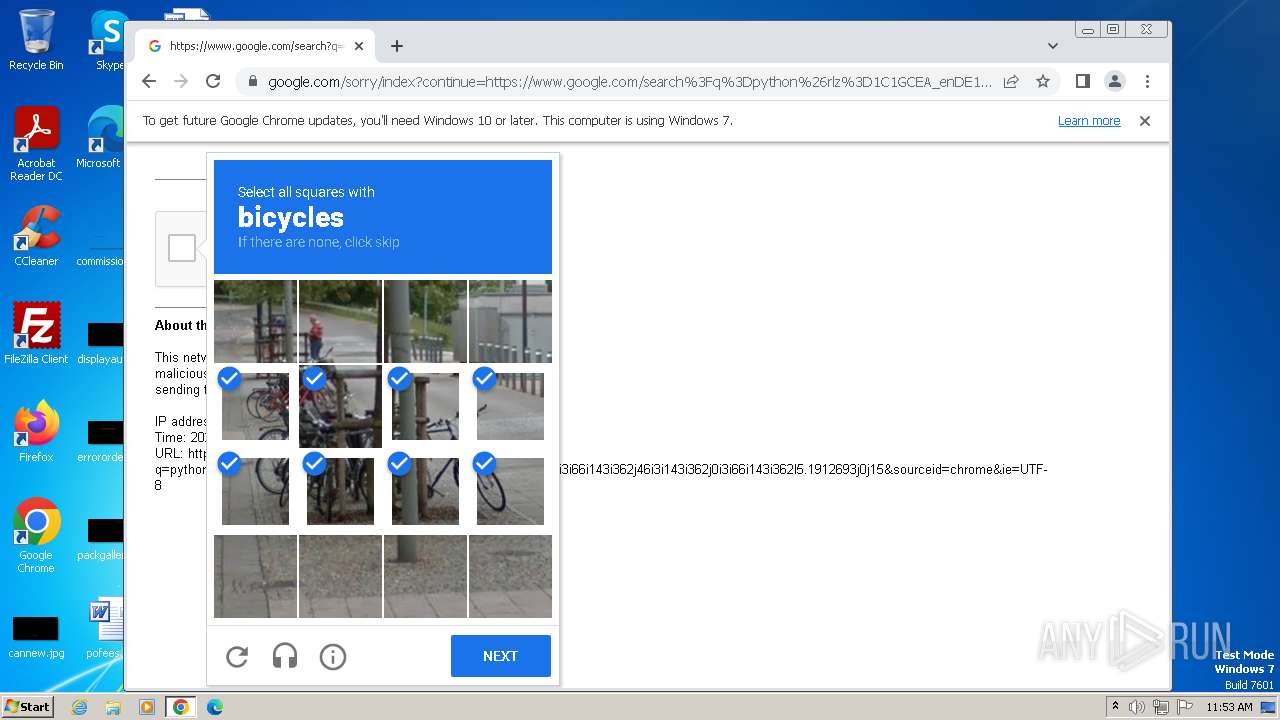Follow the Learn more link in the update bar
The width and height of the screenshot is (1280, 720).
(x=1089, y=121)
